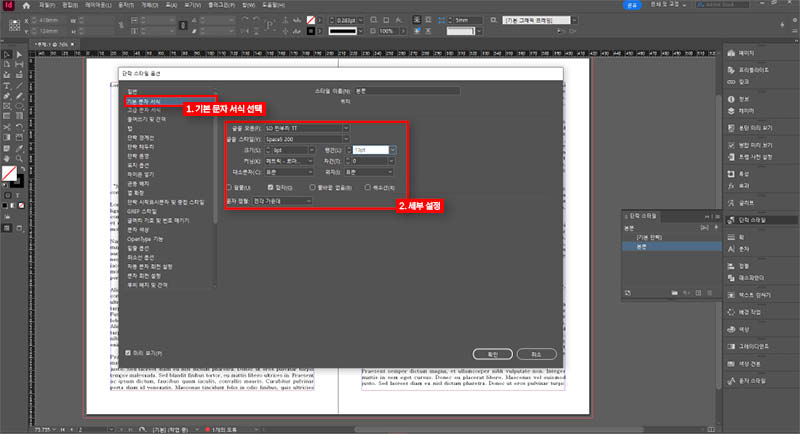Open the Edit menu
This screenshot has width=800, height=434.
70,5
